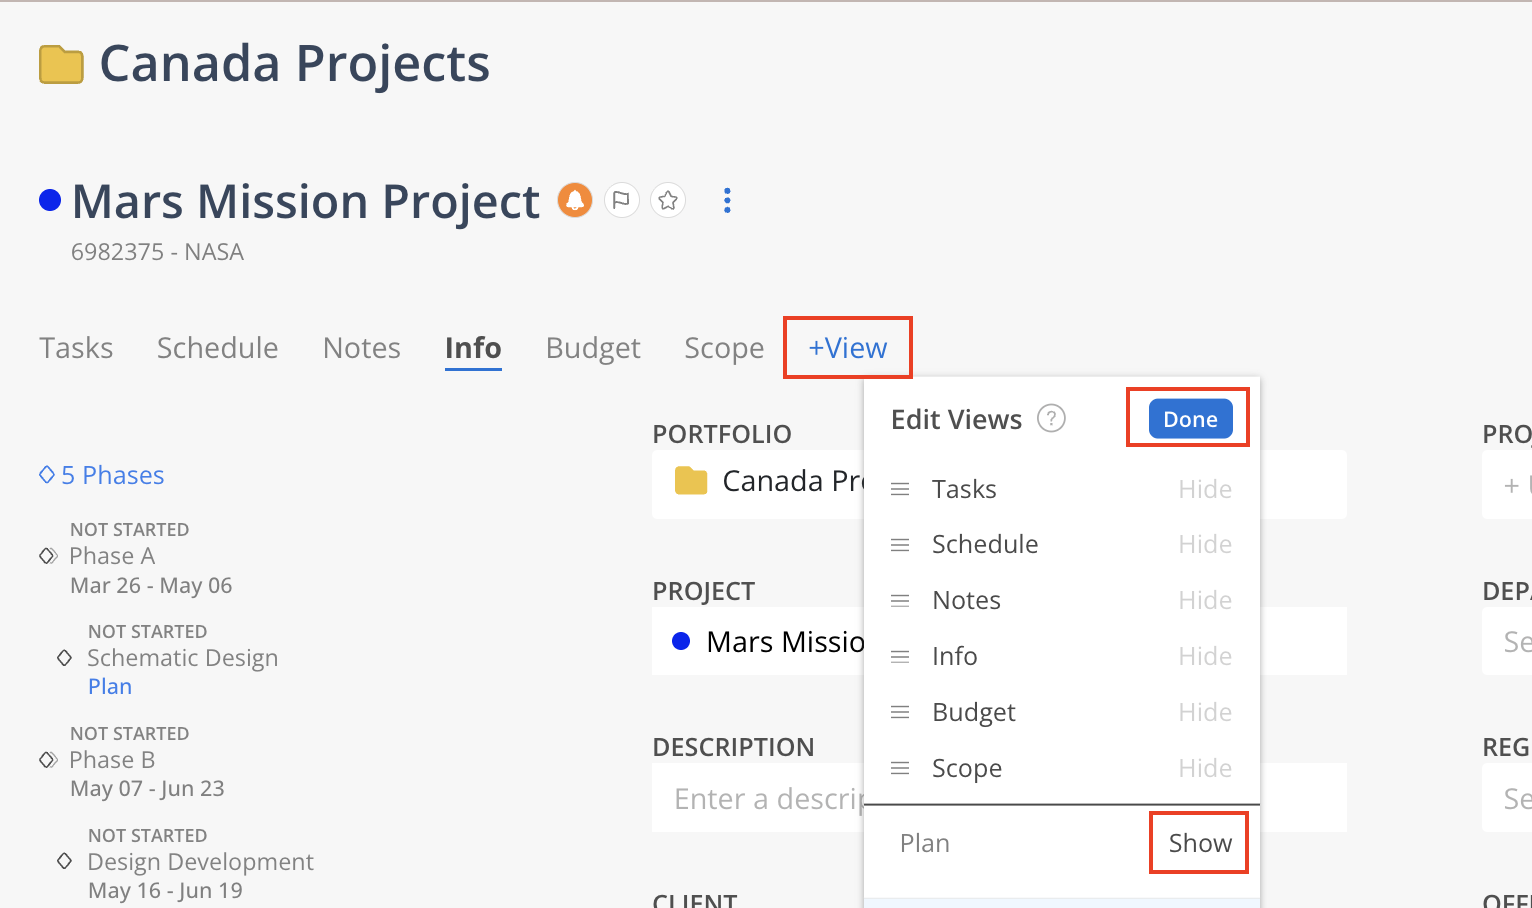
Task: Click the flag icon beside project title
Action: click(621, 200)
